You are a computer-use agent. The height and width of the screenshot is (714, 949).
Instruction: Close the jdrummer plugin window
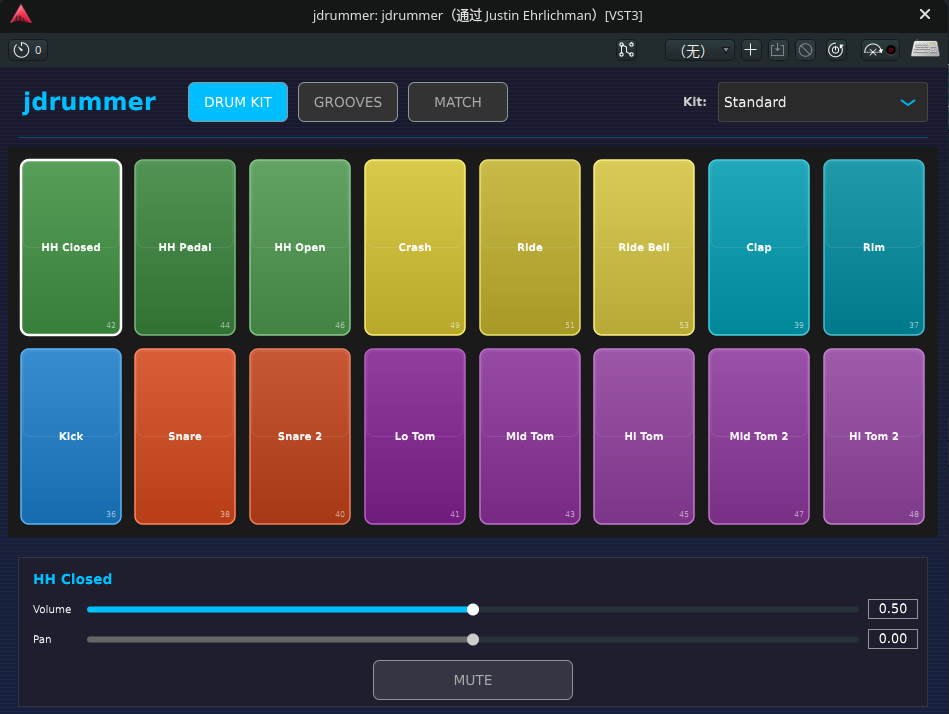[x=925, y=14]
